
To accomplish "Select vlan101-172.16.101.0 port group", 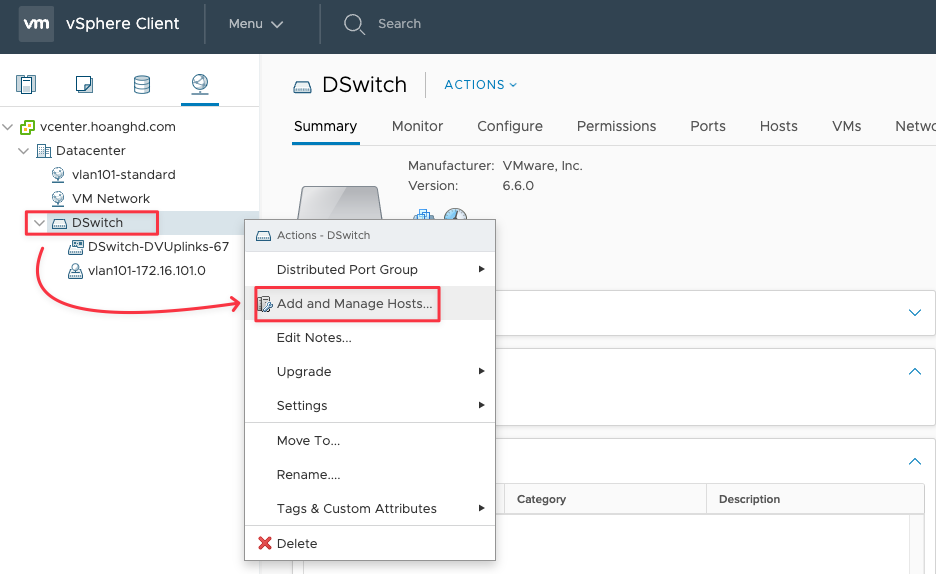I will (147, 271).
